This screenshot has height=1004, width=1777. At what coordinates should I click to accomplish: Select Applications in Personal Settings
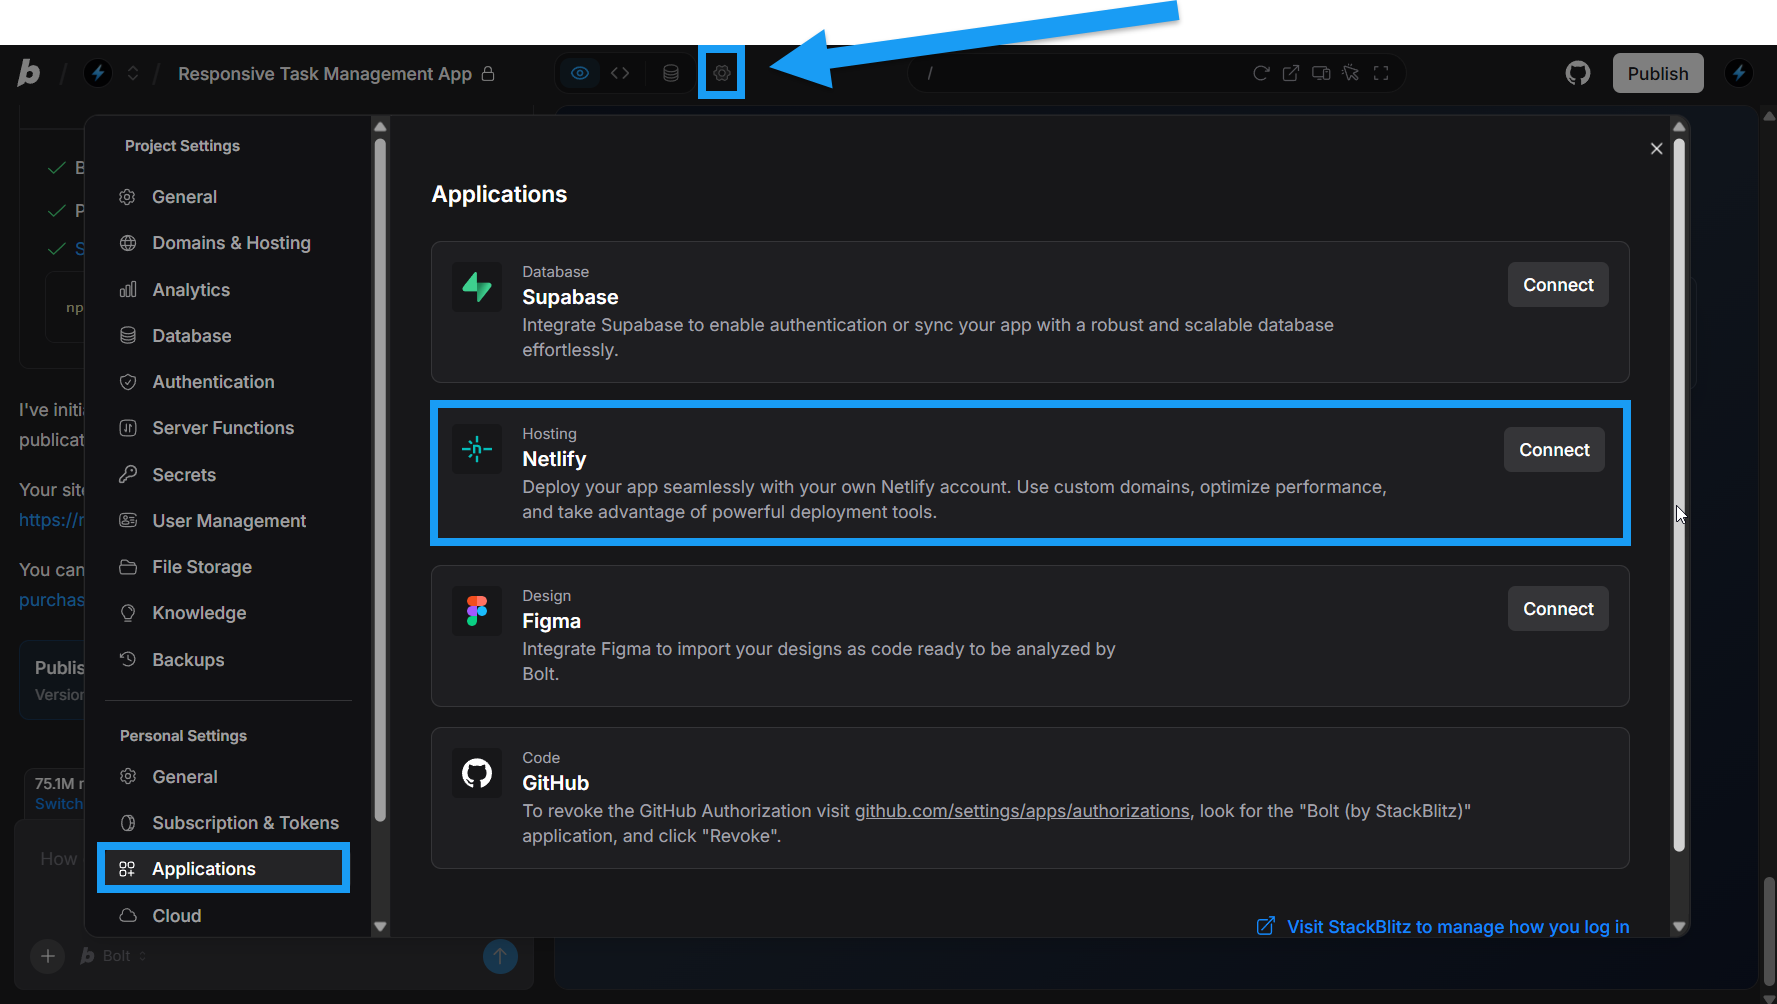click(224, 868)
